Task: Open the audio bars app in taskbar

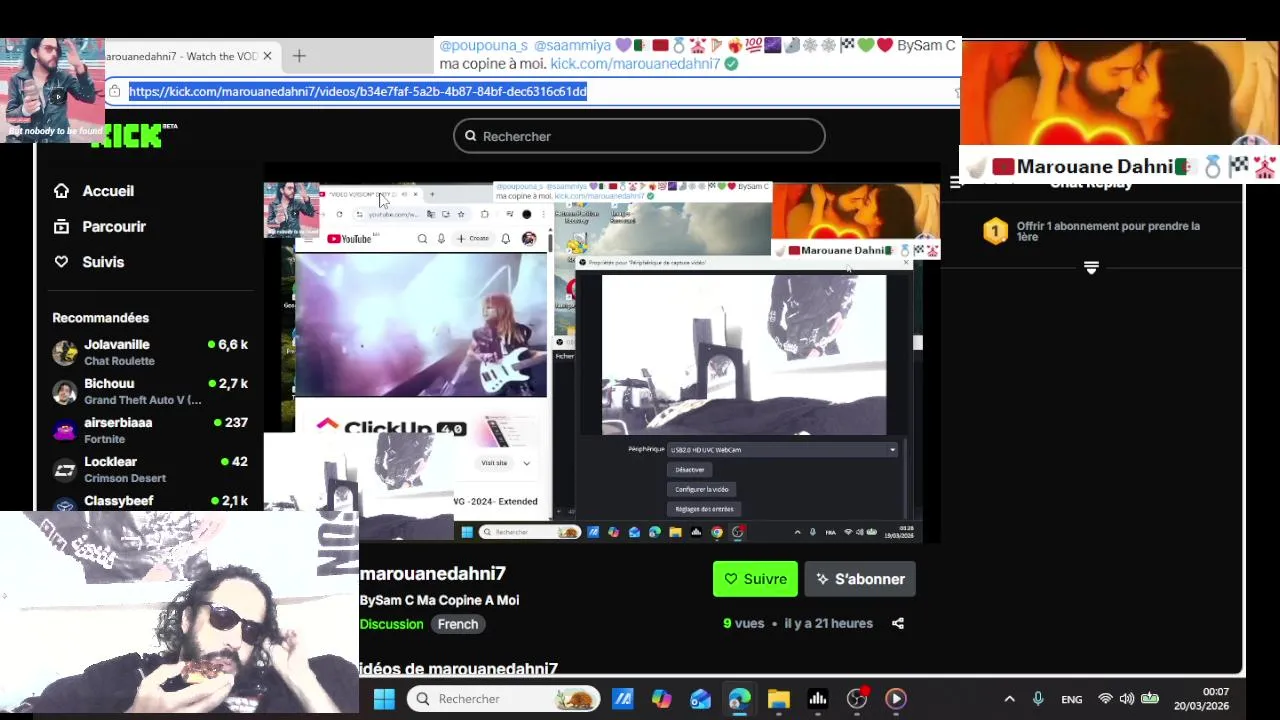Action: point(817,699)
